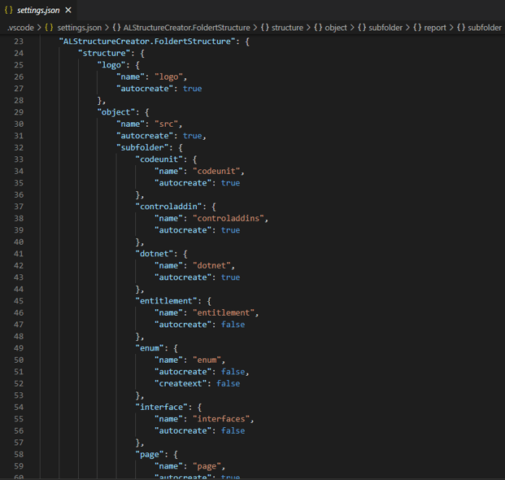505x480 pixels.
Task: Open the last subfolder breadcrumb after report
Action: pyautogui.click(x=484, y=28)
